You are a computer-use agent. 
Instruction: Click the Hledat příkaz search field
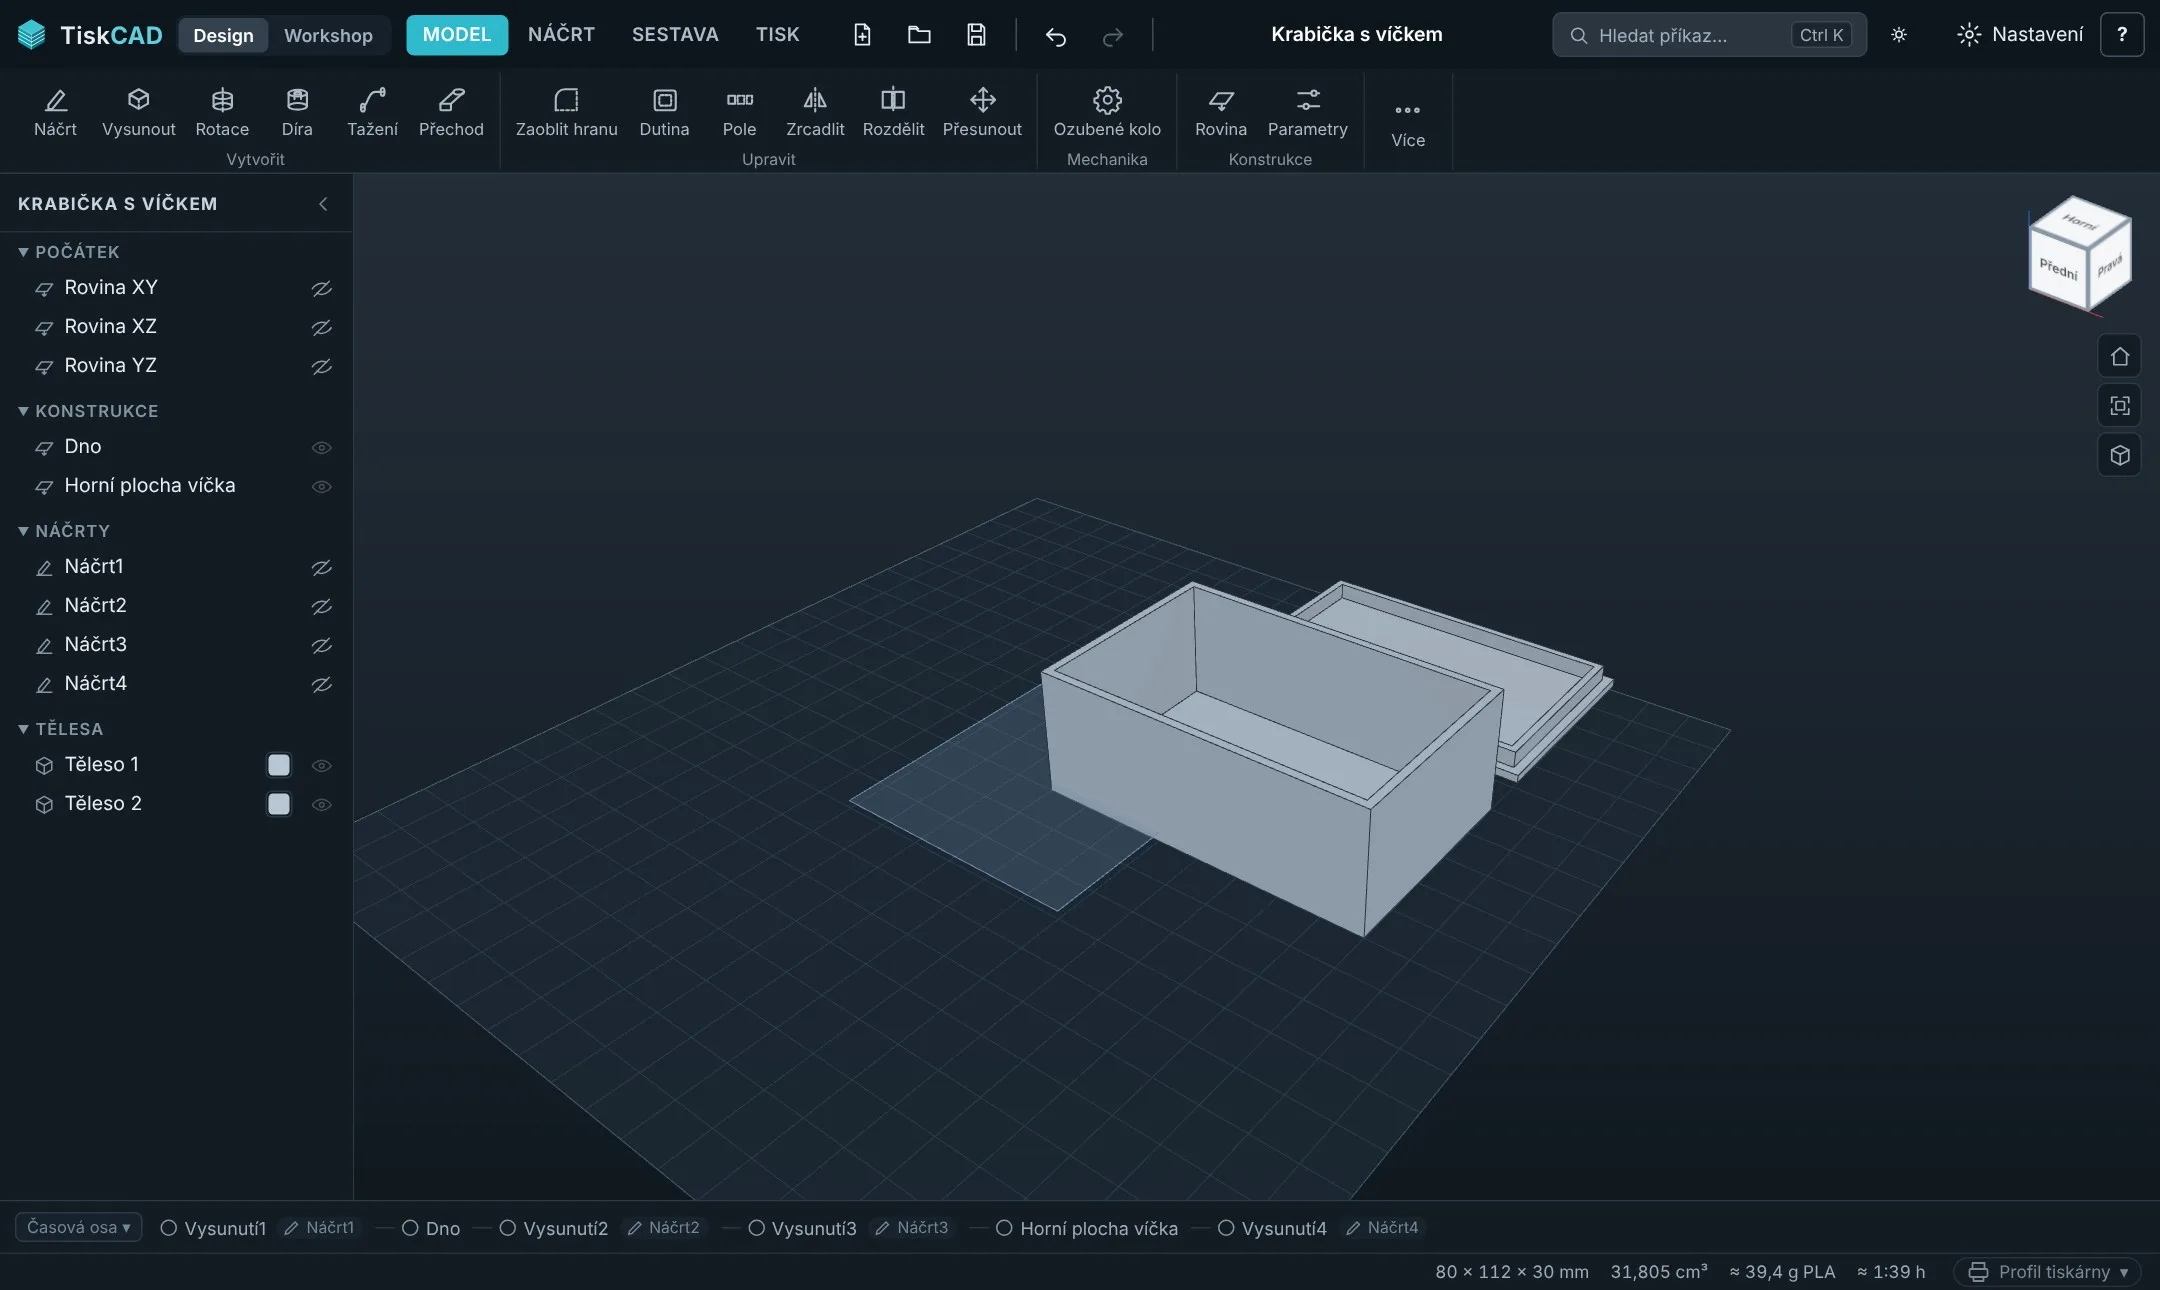point(1709,35)
